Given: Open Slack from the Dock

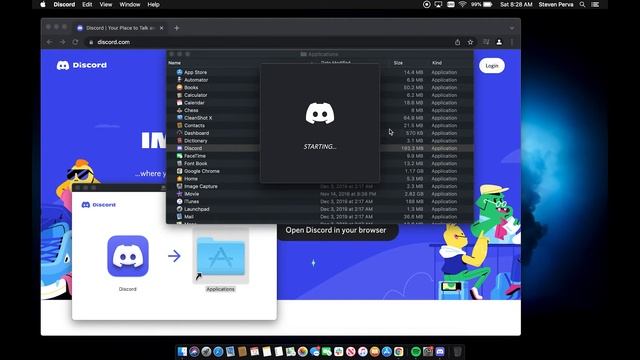Looking at the screenshot, I should pos(338,351).
